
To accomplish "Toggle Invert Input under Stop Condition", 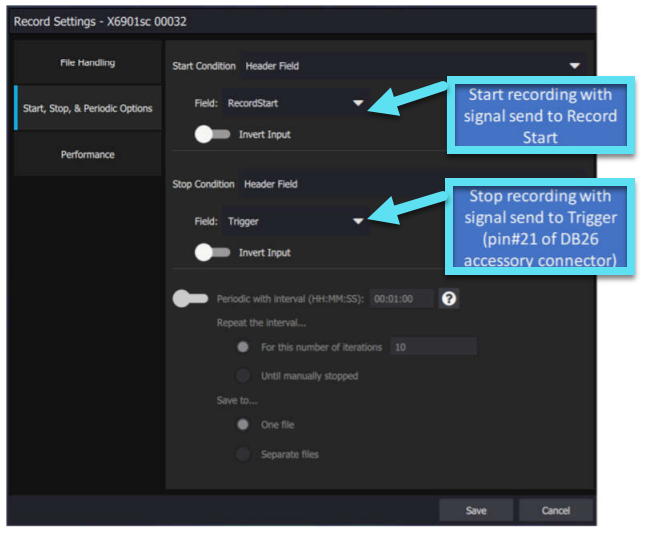I will [212, 253].
